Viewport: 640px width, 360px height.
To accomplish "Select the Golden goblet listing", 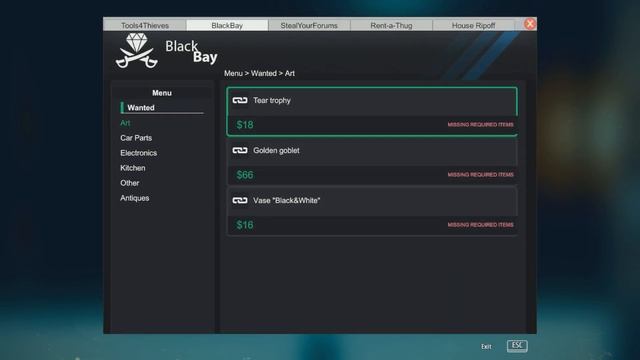I will (x=372, y=162).
